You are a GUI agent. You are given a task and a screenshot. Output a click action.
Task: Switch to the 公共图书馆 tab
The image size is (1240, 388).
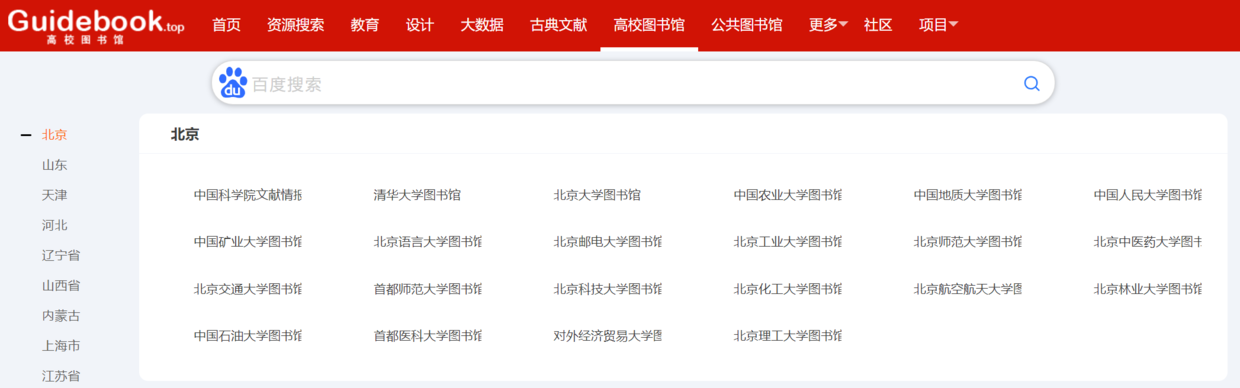tap(747, 25)
